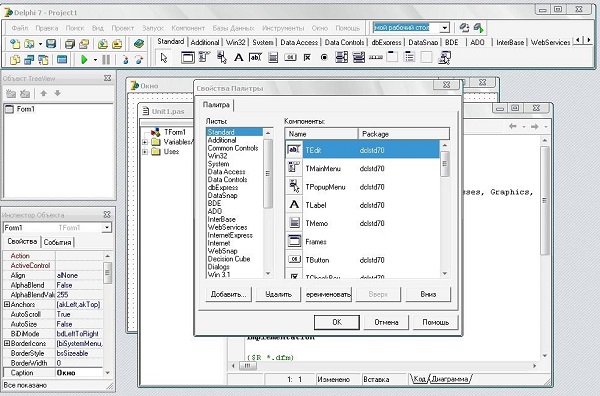Select the CheckBox component icon in palette
The width and height of the screenshot is (600, 396).
click(x=307, y=58)
